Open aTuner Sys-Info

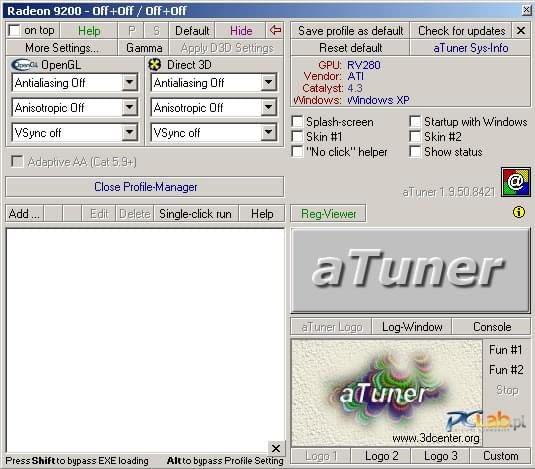pos(471,48)
